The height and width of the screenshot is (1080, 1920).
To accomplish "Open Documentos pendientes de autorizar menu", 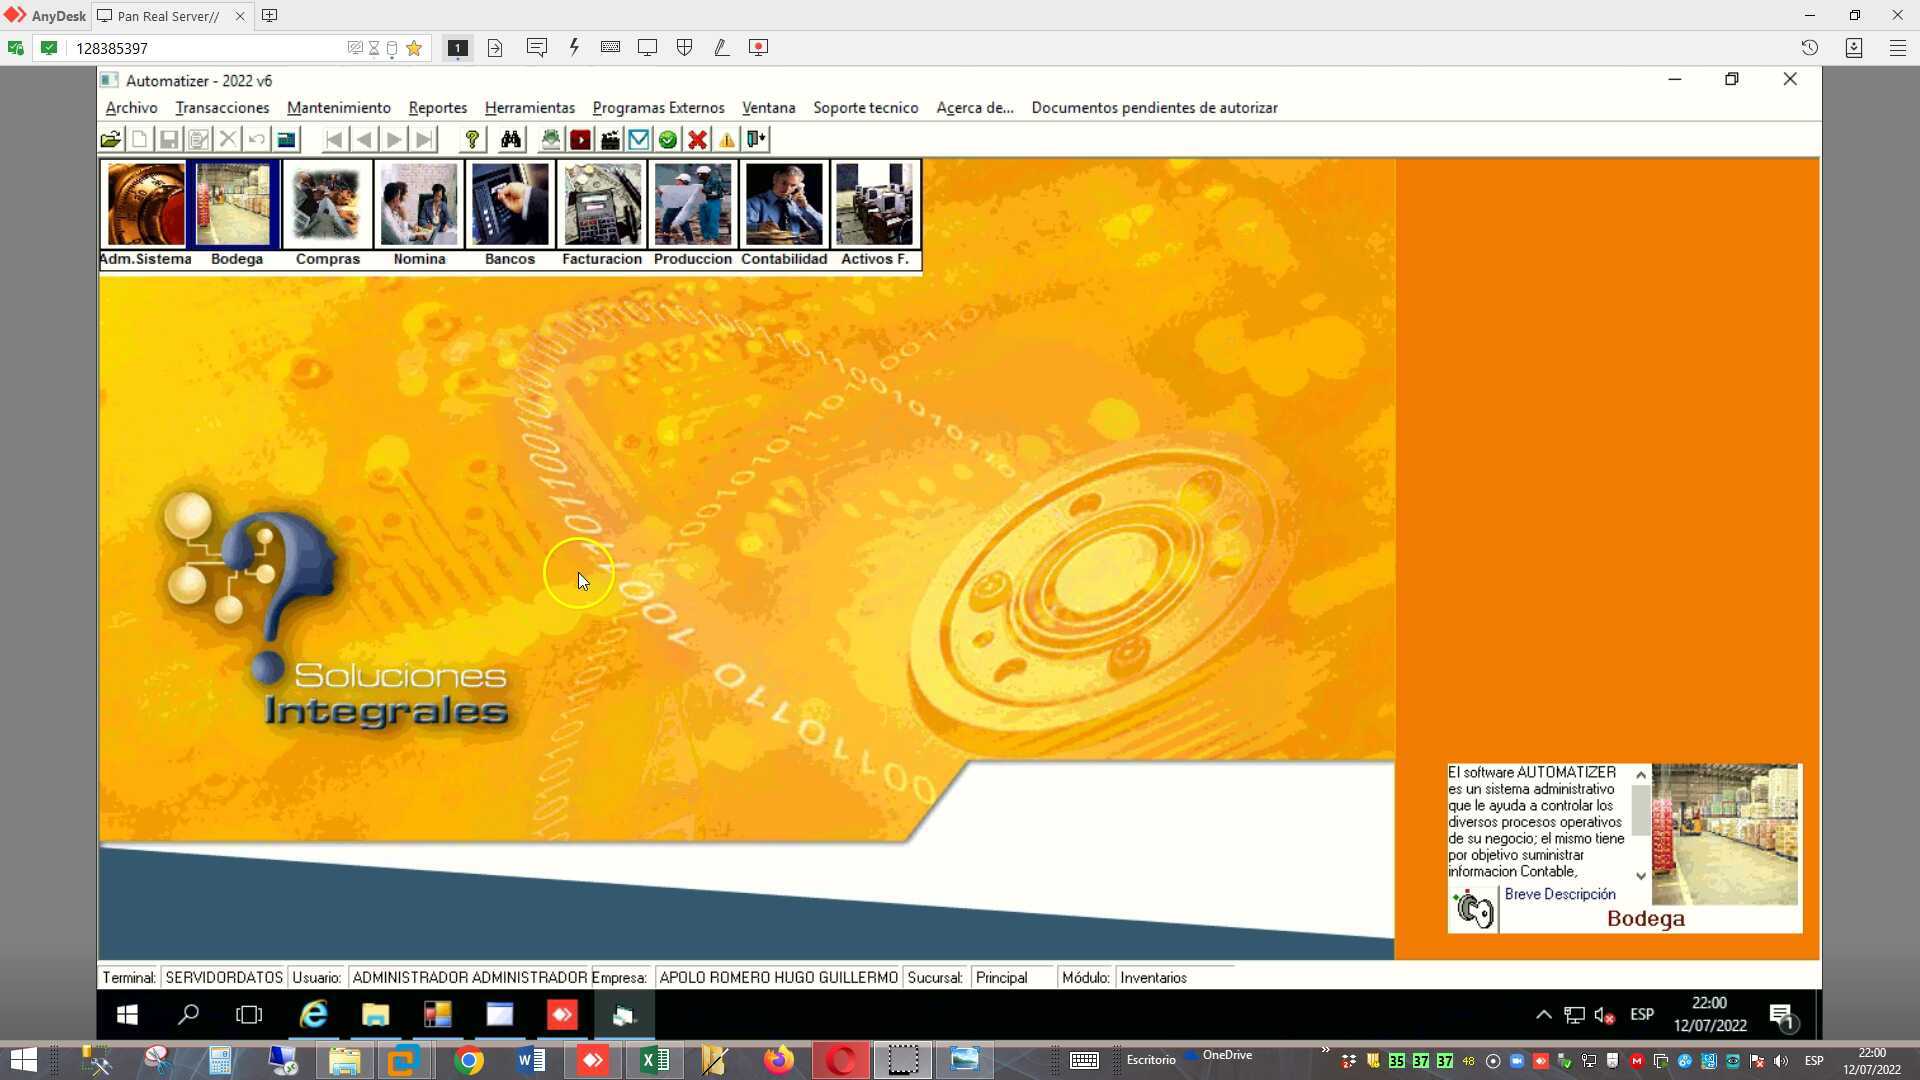I will pyautogui.click(x=1154, y=108).
